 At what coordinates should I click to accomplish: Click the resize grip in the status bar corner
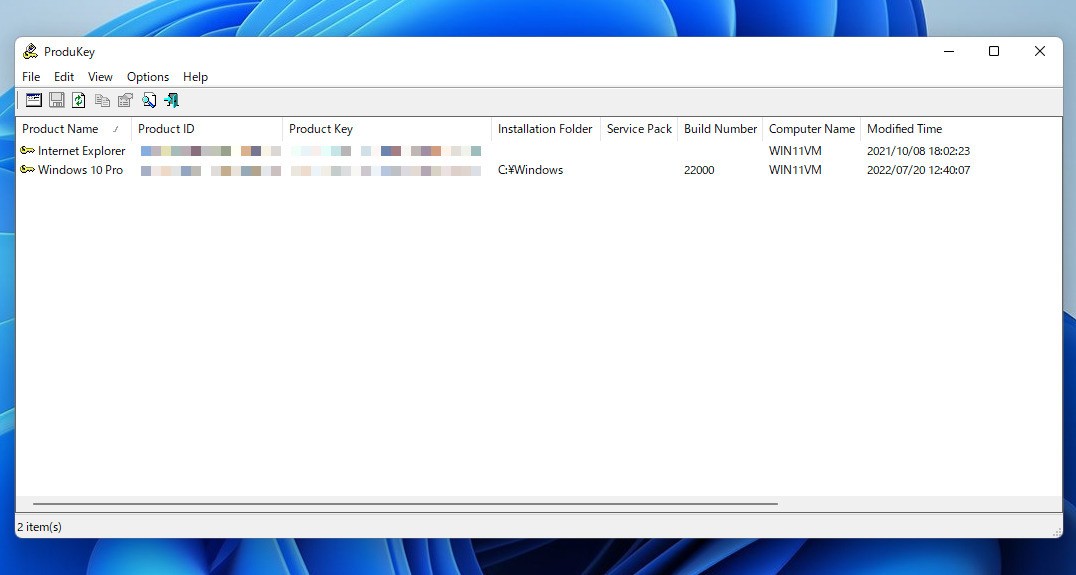click(x=1056, y=531)
